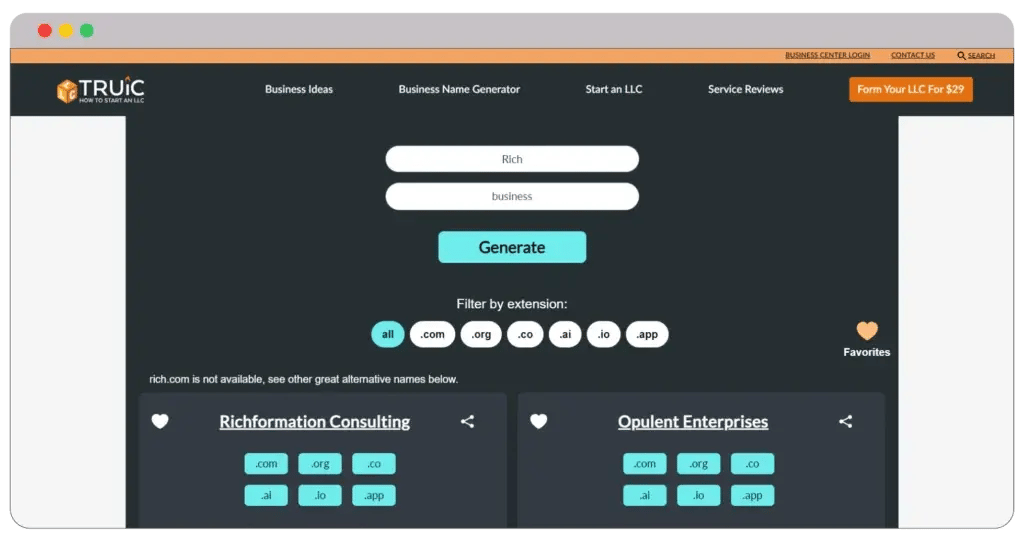Open the Business Center Login link
This screenshot has width=1024, height=543.
pyautogui.click(x=827, y=56)
